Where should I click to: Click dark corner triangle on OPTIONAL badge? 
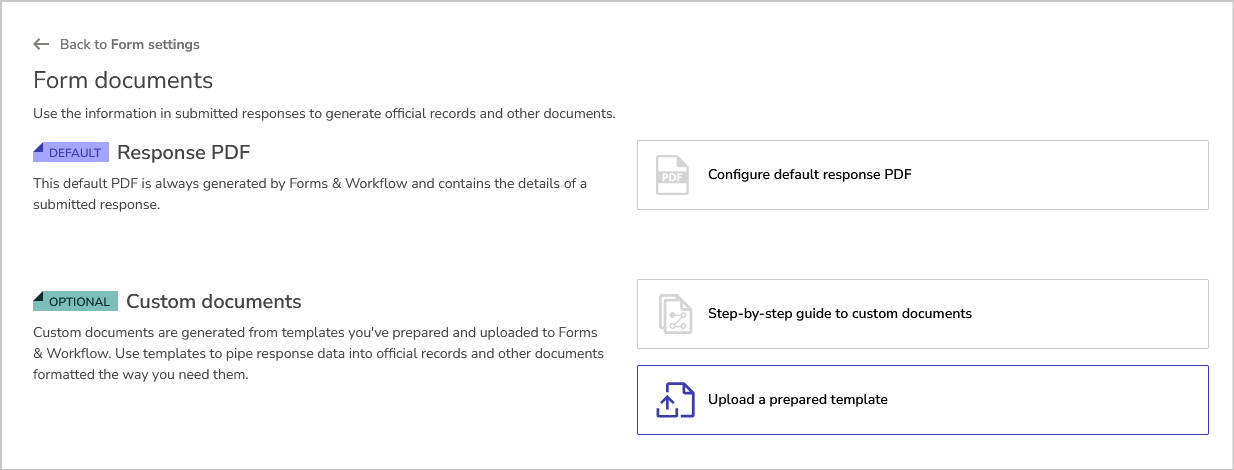[x=38, y=297]
